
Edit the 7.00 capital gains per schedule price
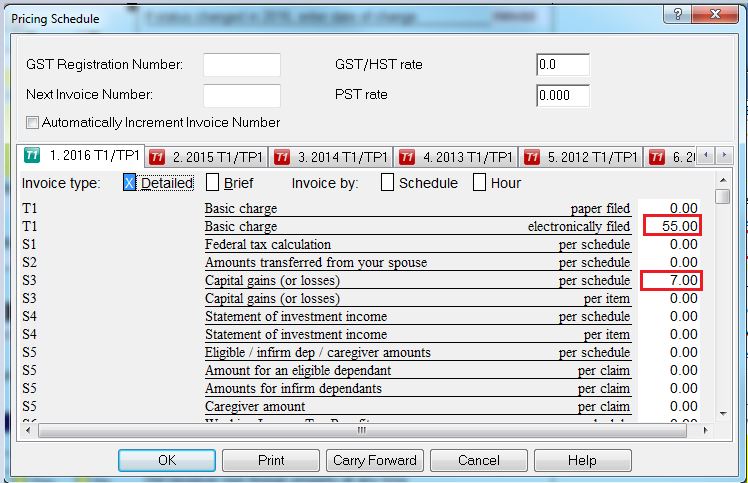(x=673, y=280)
